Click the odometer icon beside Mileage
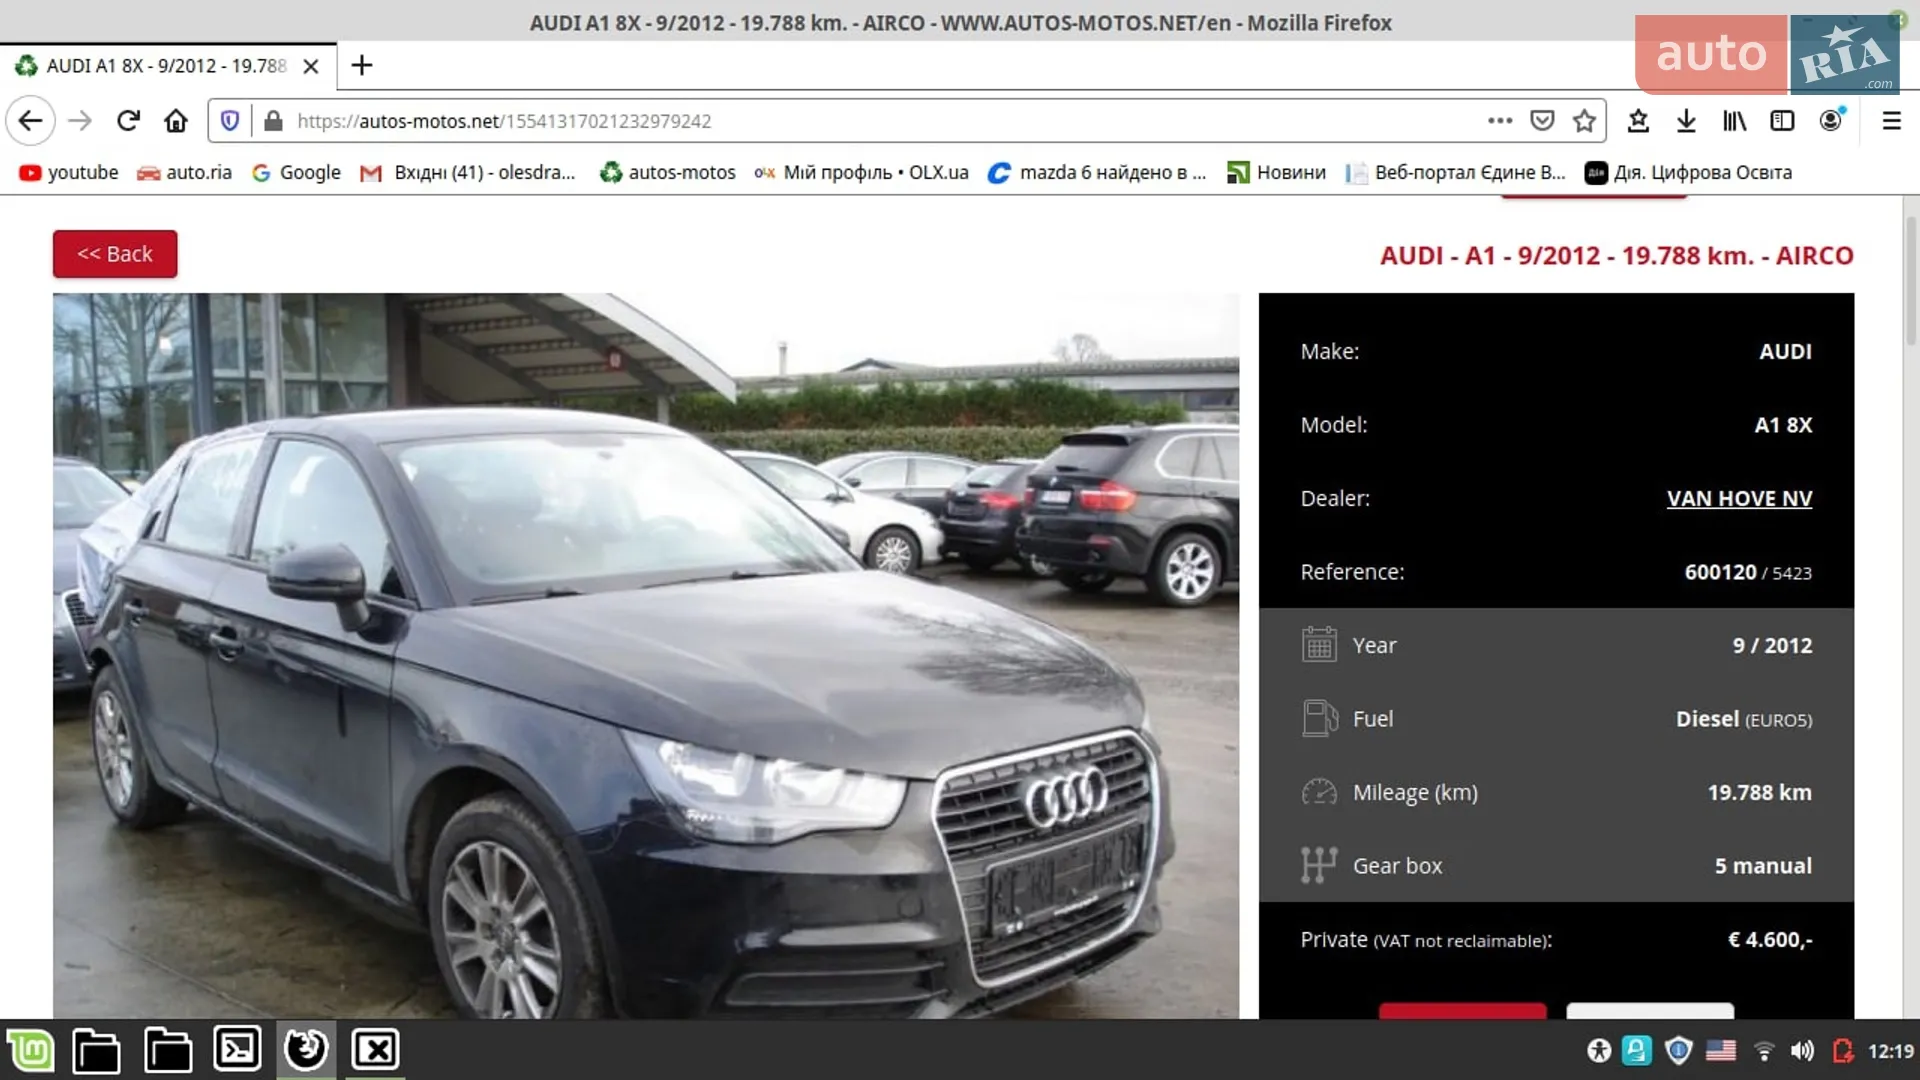Image resolution: width=1920 pixels, height=1080 pixels. 1319,792
